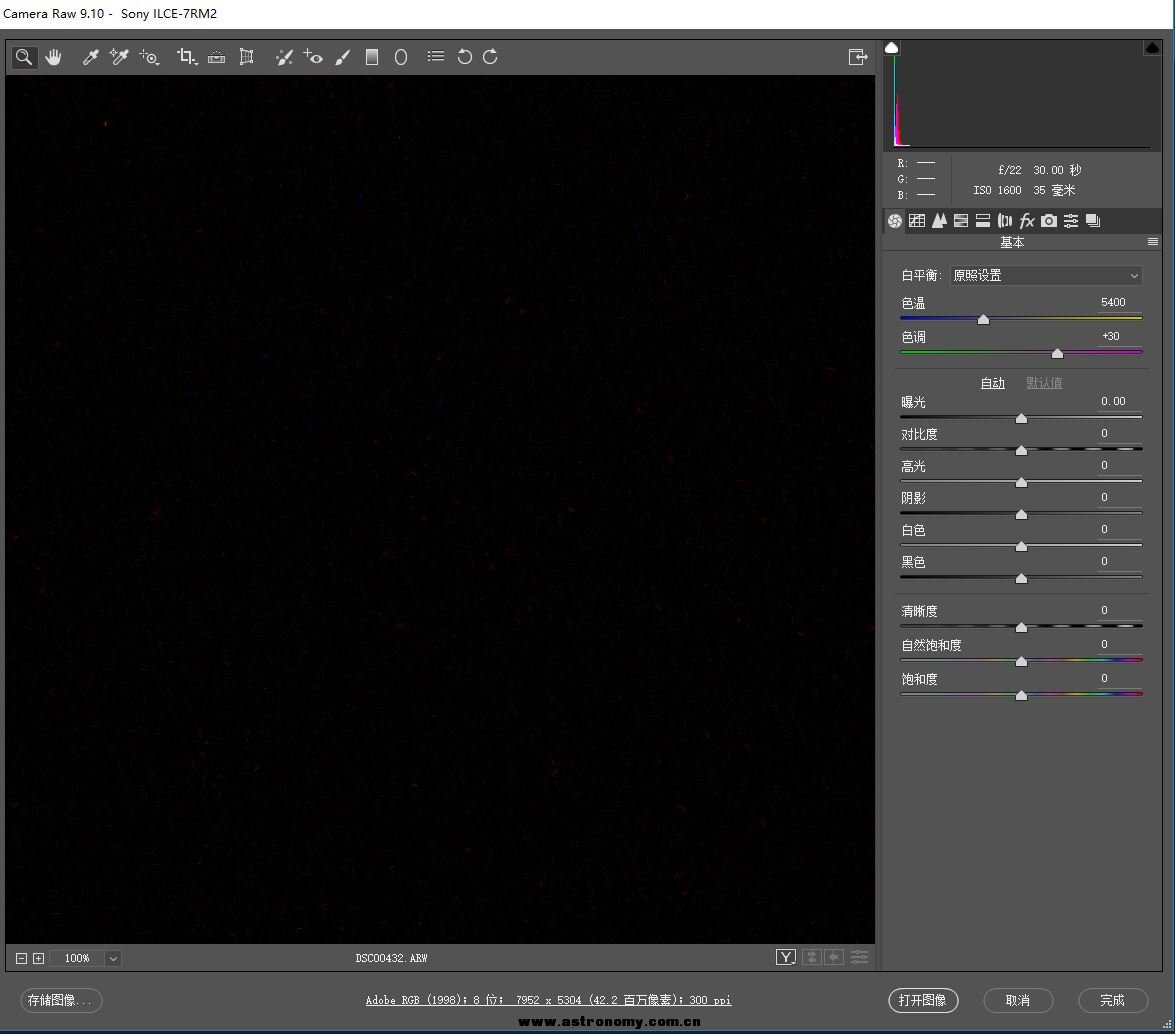Click the 打开图像 open image button
This screenshot has height=1034, width=1175.
(922, 1000)
